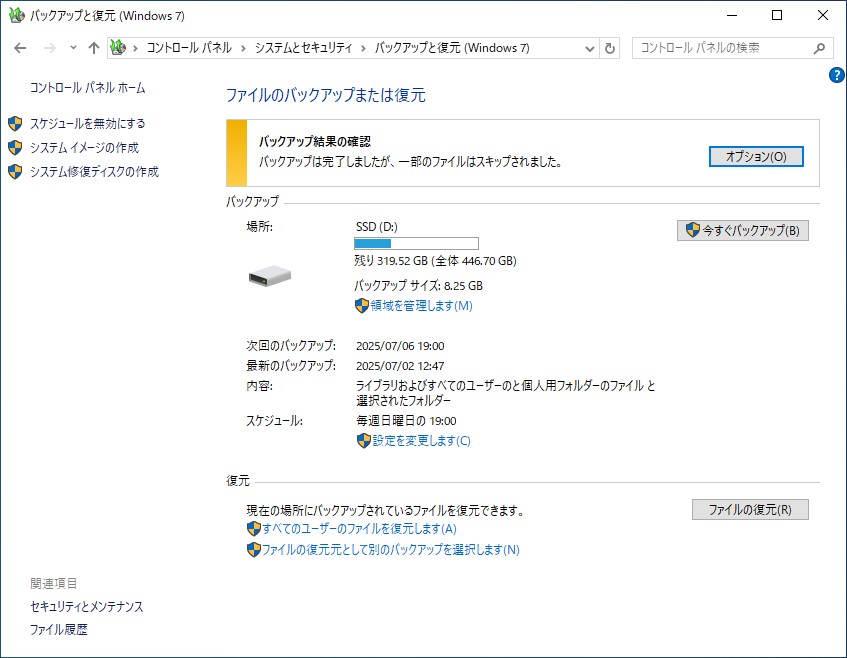Select バックアップと復元 (Windows 7) breadcrumb
This screenshot has width=847, height=658.
click(x=452, y=48)
